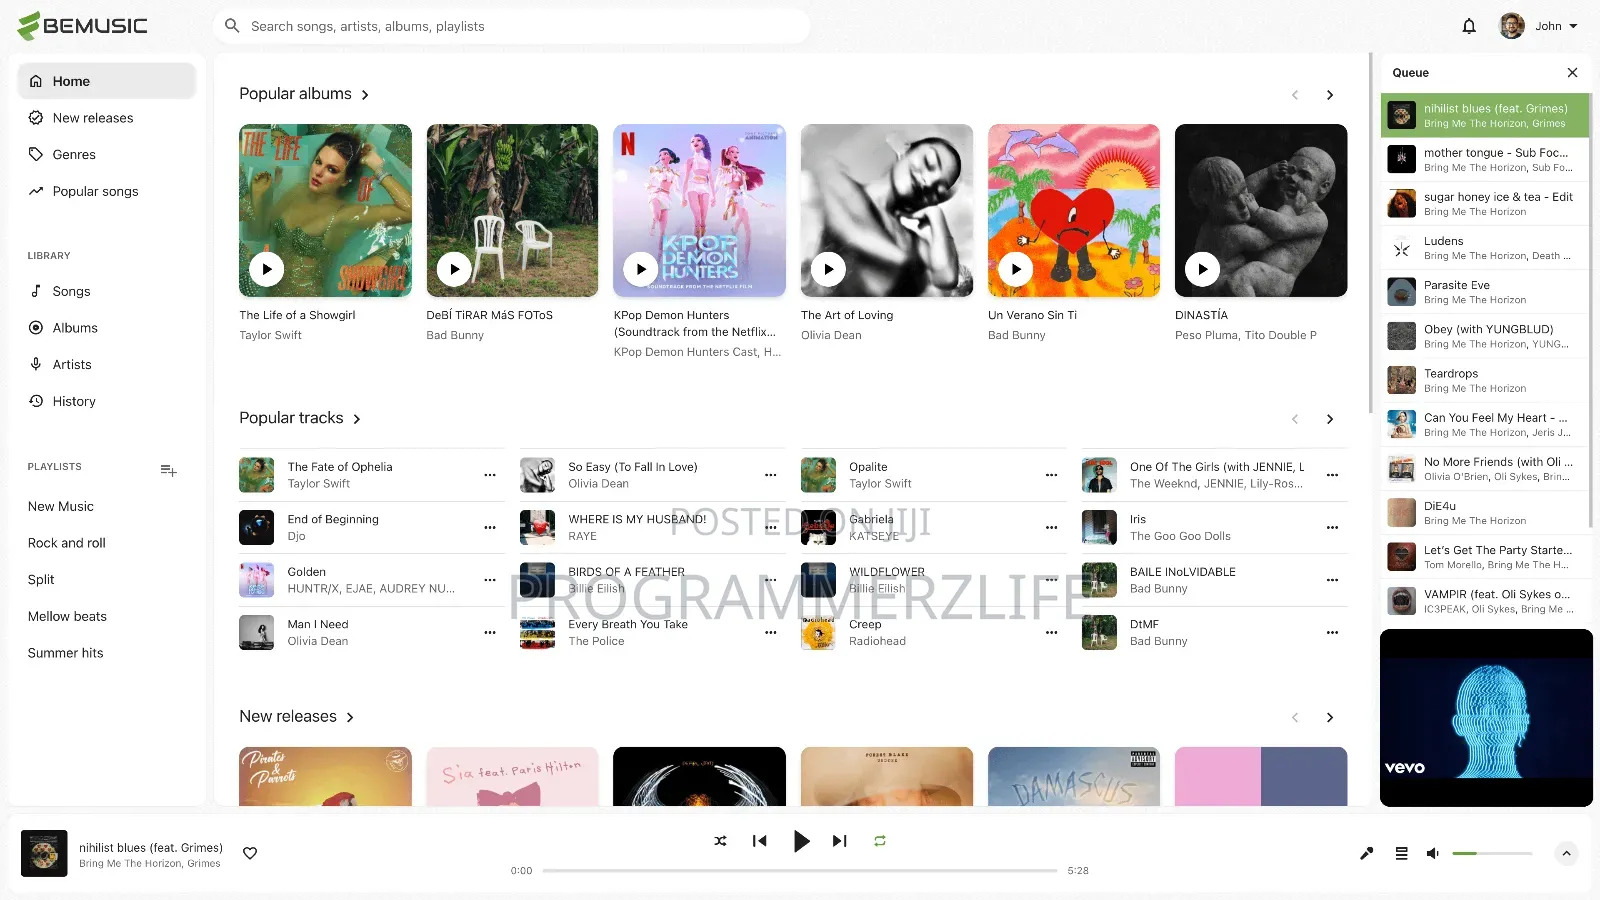This screenshot has height=900, width=1600.
Task: Open options for So Easy track
Action: coord(771,475)
